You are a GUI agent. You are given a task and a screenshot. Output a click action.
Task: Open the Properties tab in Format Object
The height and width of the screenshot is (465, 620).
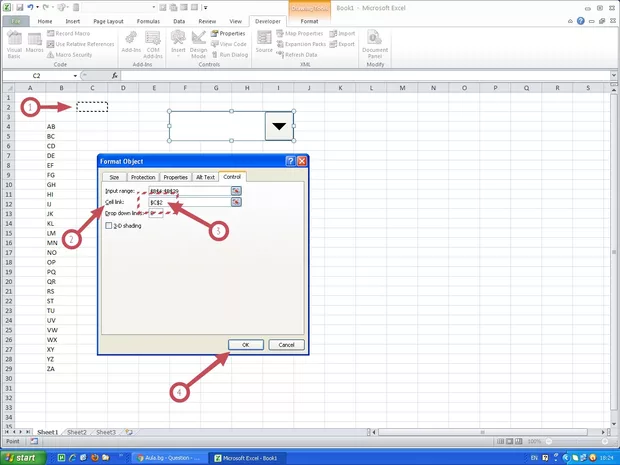[176, 177]
